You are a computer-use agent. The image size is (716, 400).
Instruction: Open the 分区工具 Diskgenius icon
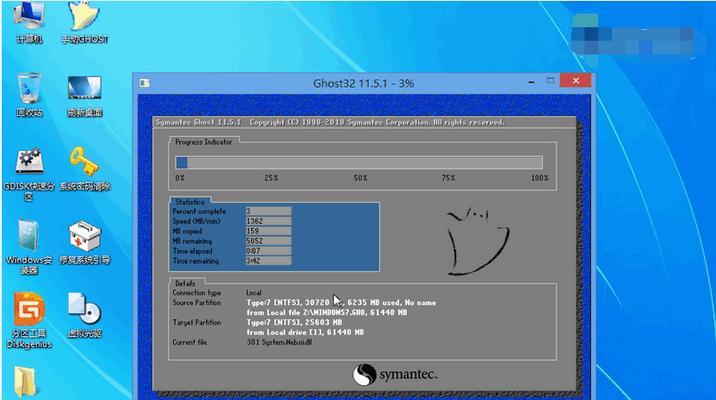[29, 321]
